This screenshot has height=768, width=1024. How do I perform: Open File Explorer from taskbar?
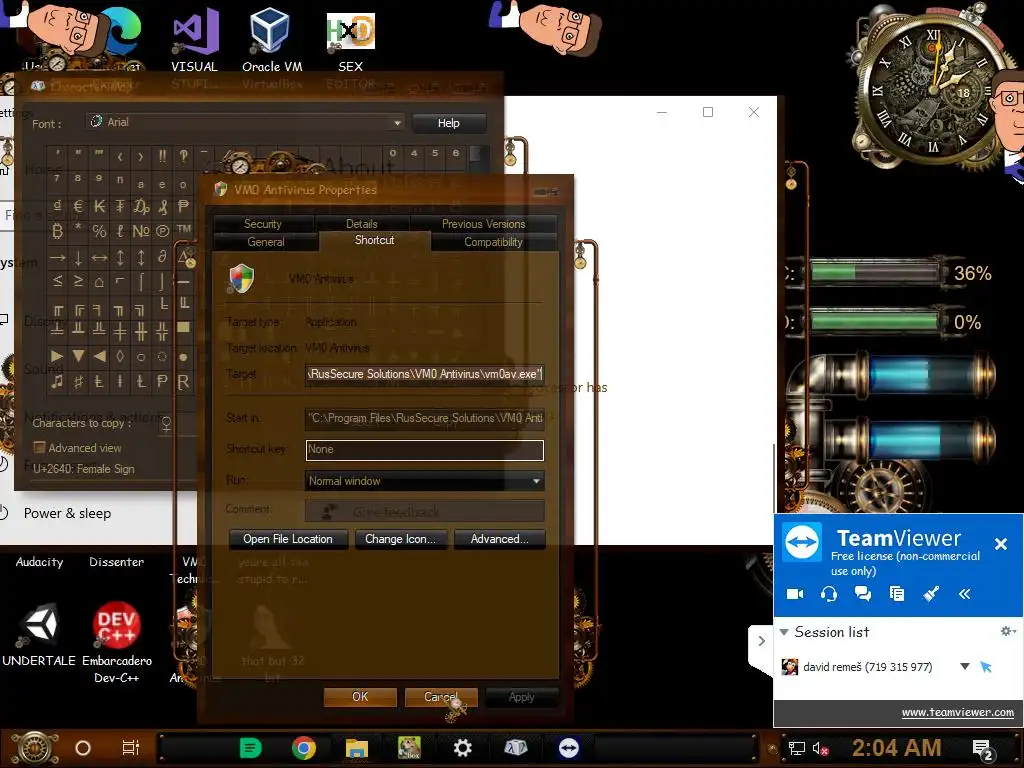[357, 748]
